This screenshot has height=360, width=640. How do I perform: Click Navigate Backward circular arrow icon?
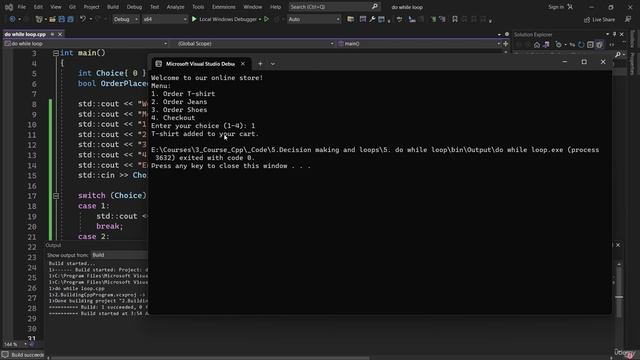pos(12,19)
